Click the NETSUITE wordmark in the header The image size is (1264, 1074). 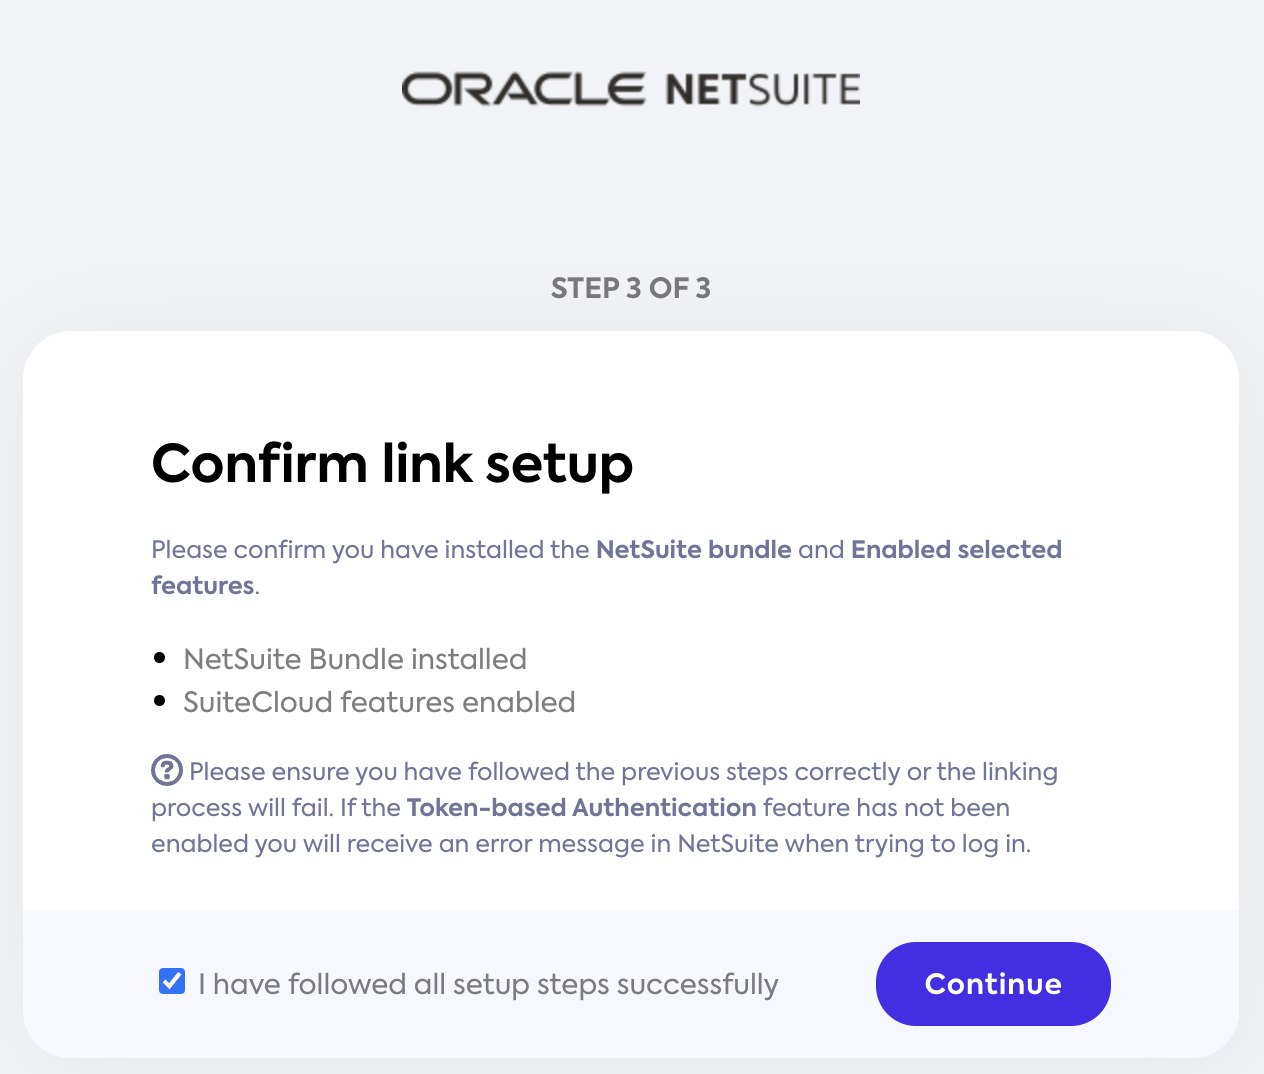pyautogui.click(x=762, y=90)
